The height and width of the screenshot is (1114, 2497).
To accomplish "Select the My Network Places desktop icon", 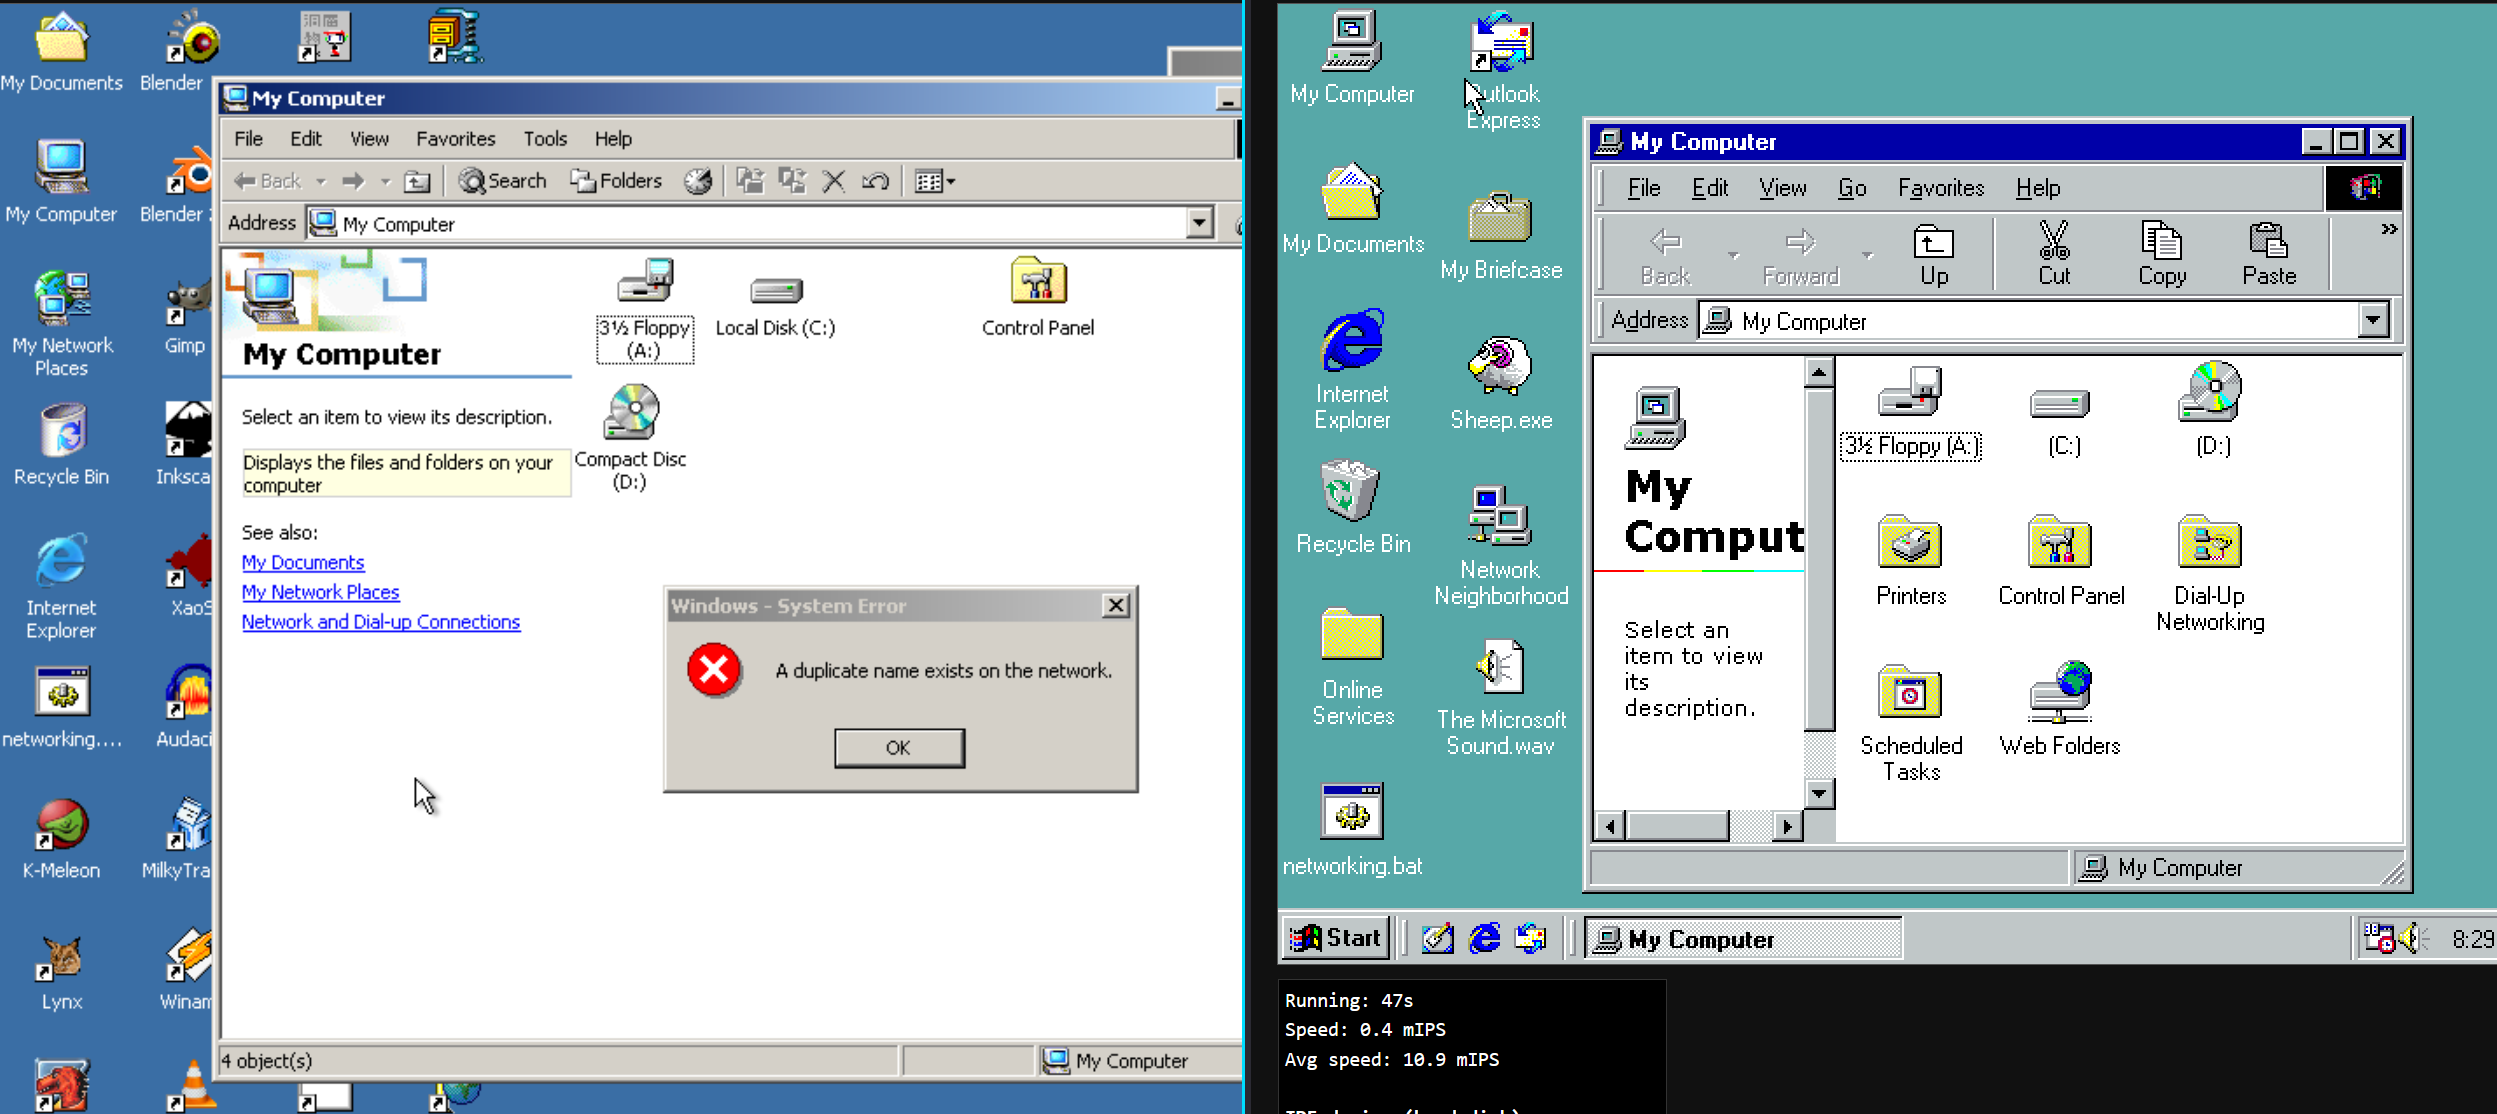I will [62, 324].
